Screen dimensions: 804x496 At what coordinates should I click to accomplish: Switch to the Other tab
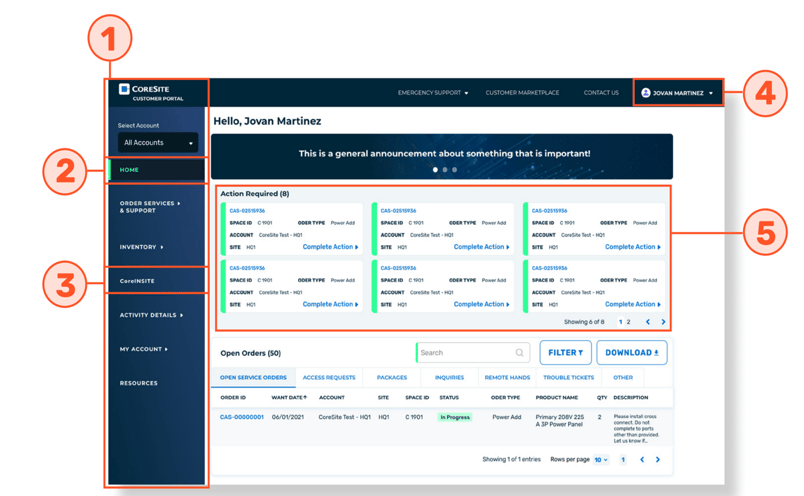pyautogui.click(x=623, y=378)
